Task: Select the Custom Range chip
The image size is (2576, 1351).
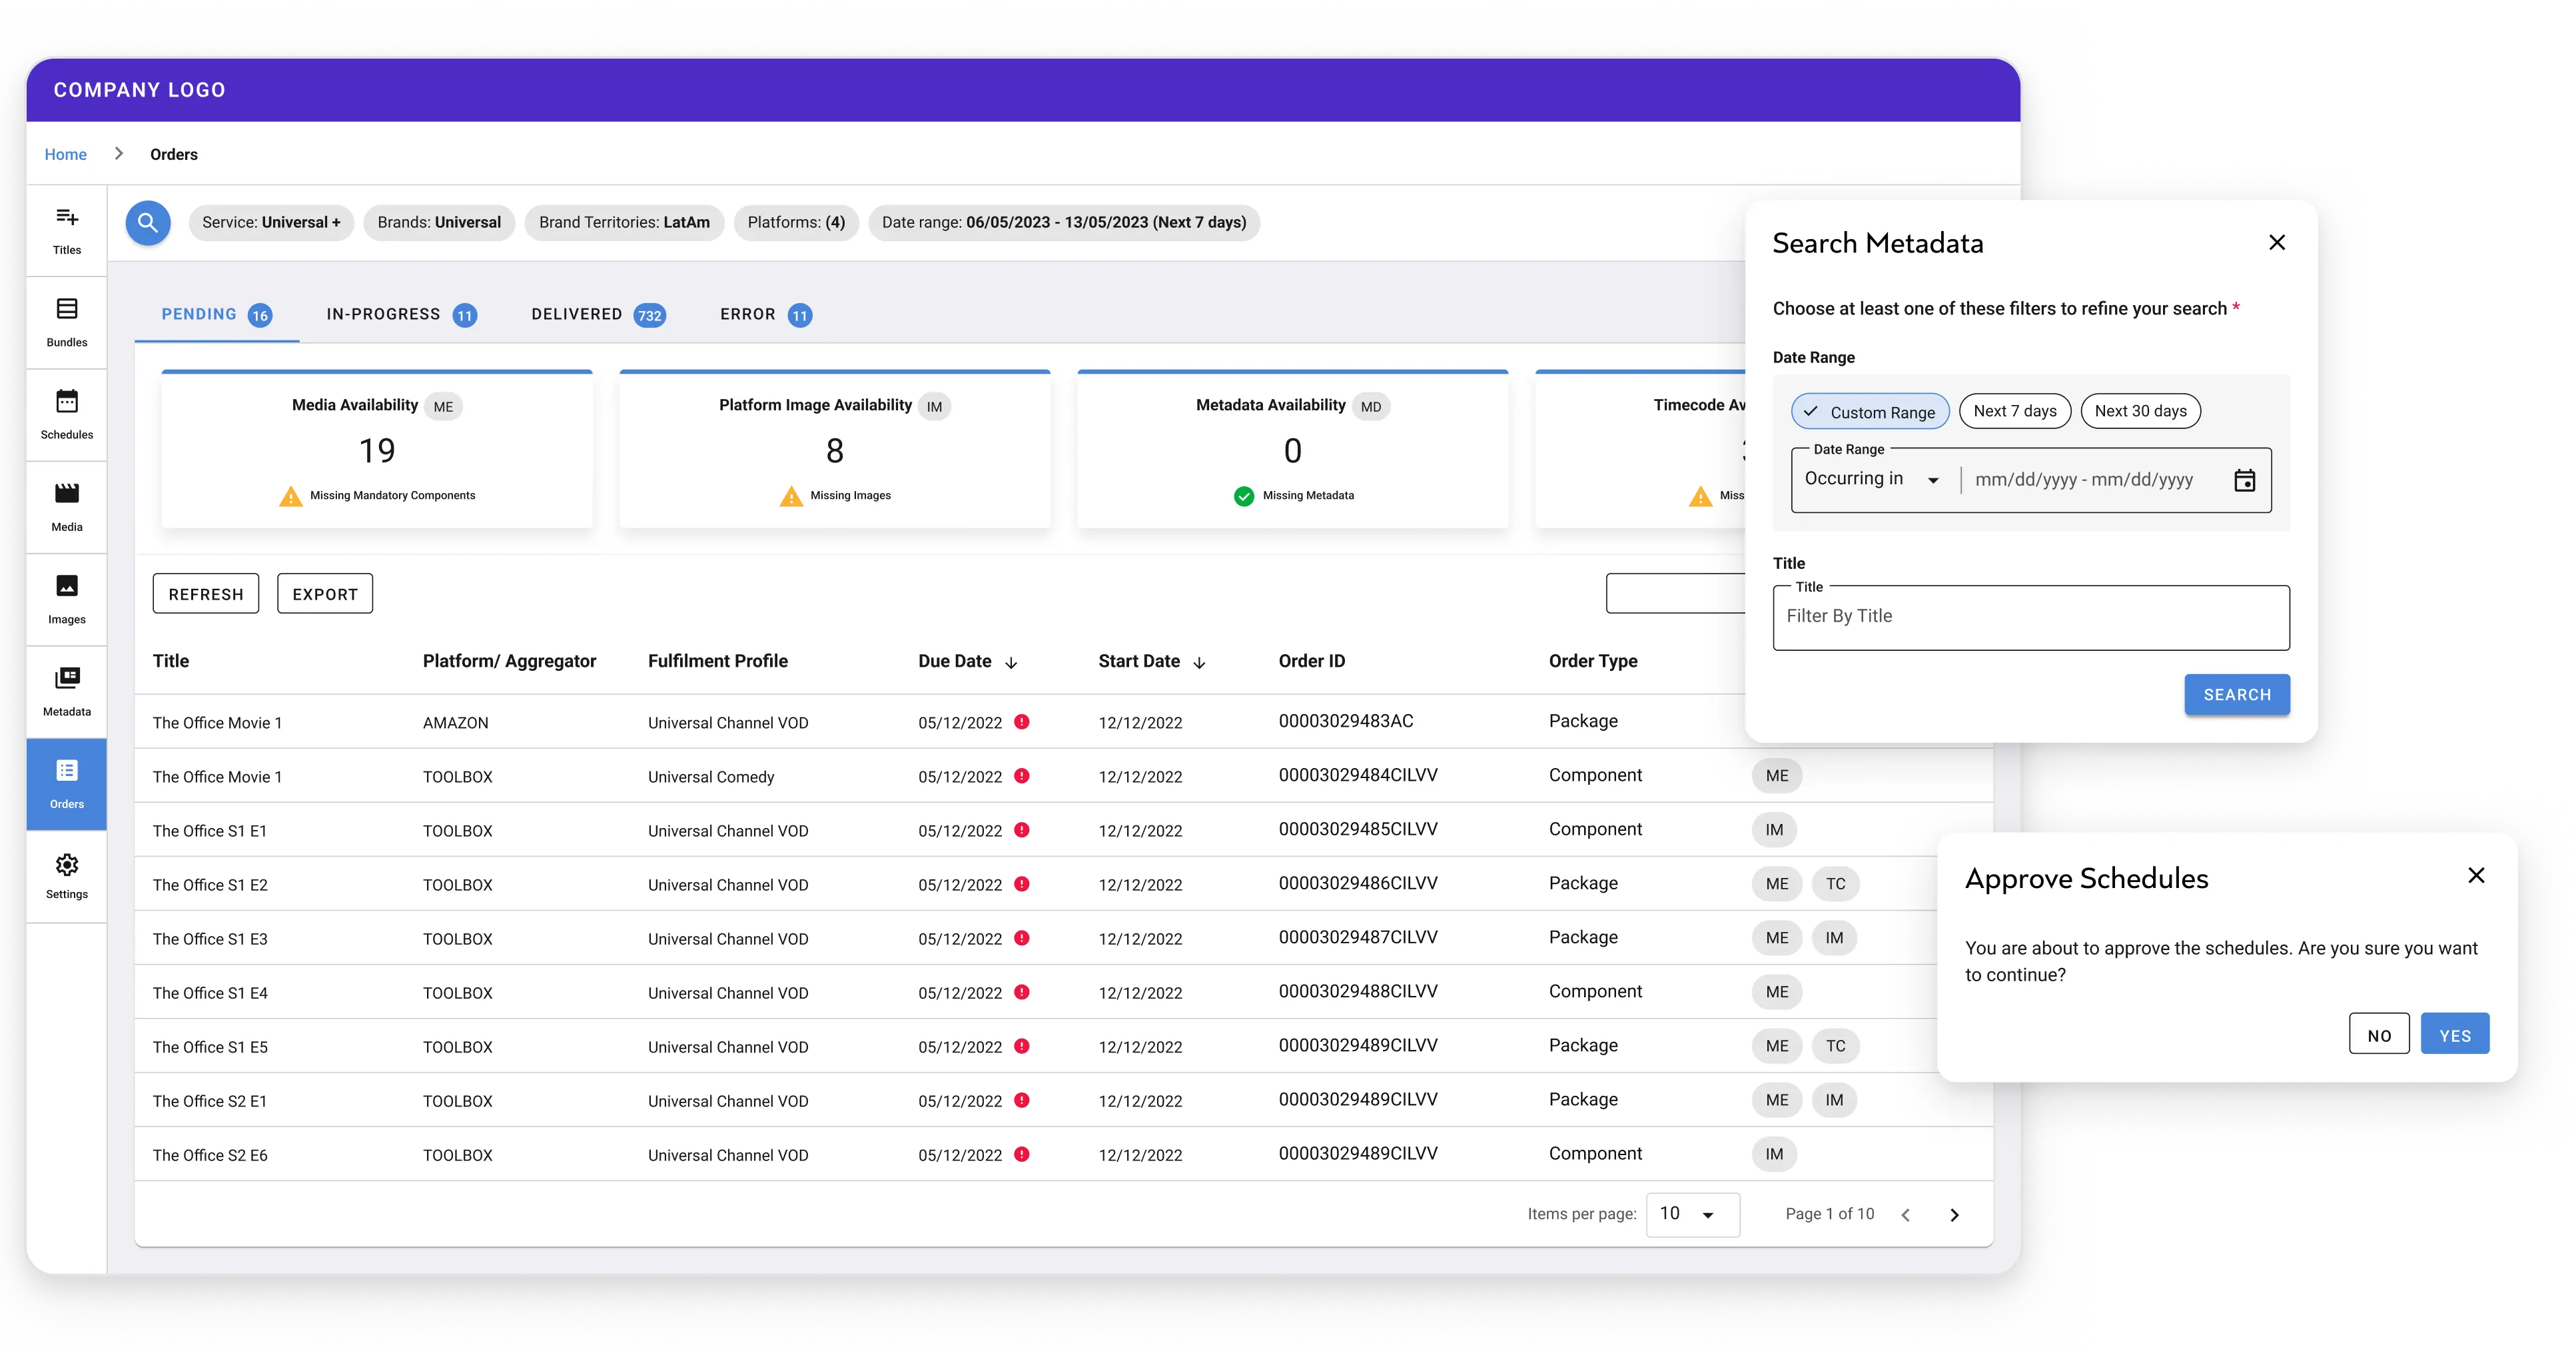Action: point(1870,411)
